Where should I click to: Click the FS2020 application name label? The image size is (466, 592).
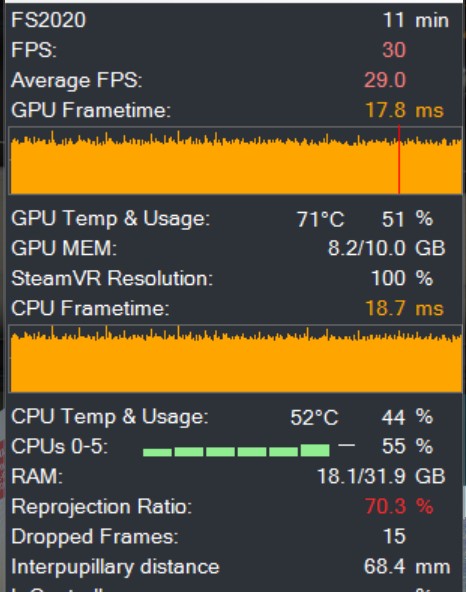[49, 20]
